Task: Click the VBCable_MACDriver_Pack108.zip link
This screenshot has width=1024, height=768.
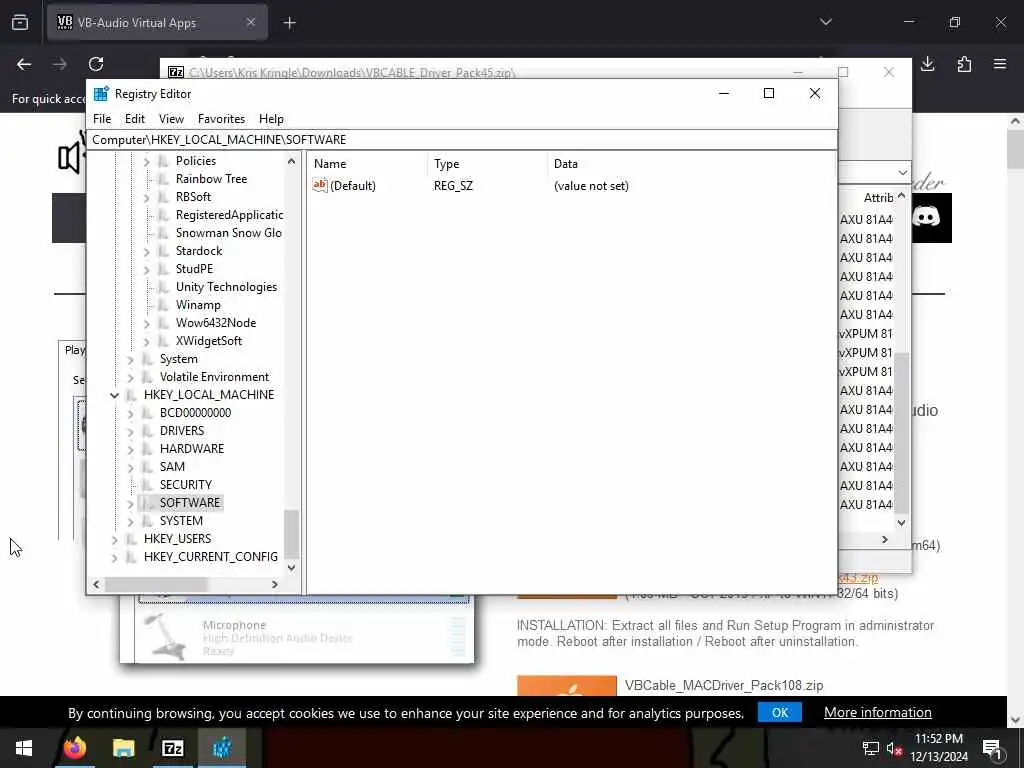Action: pyautogui.click(x=724, y=686)
